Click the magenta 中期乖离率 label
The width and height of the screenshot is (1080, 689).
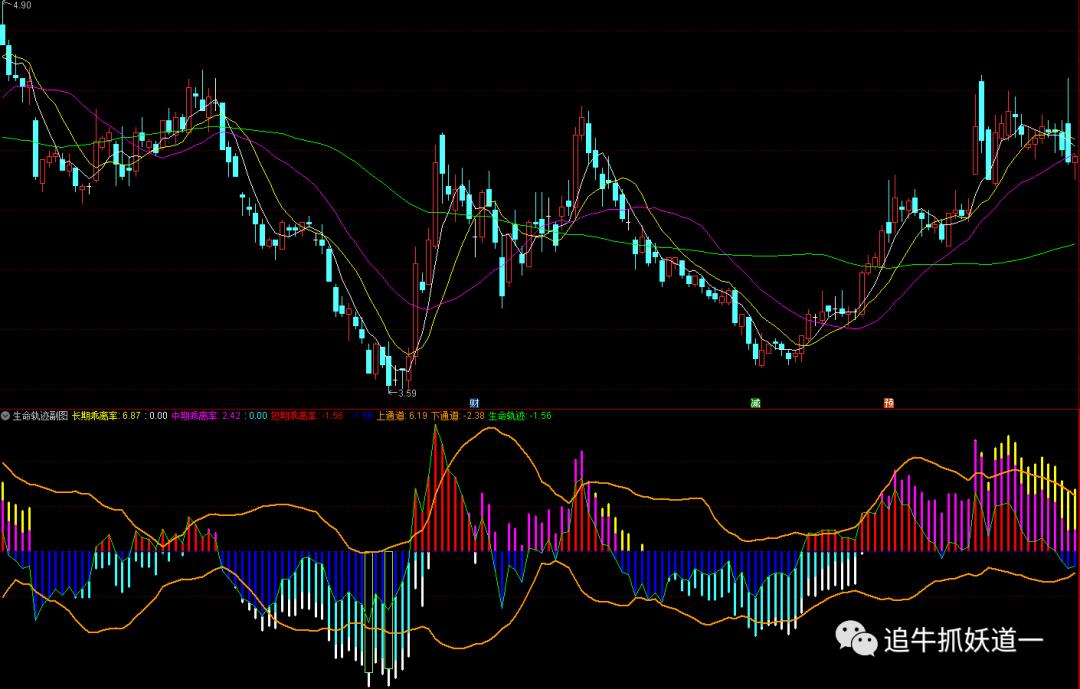click(195, 415)
